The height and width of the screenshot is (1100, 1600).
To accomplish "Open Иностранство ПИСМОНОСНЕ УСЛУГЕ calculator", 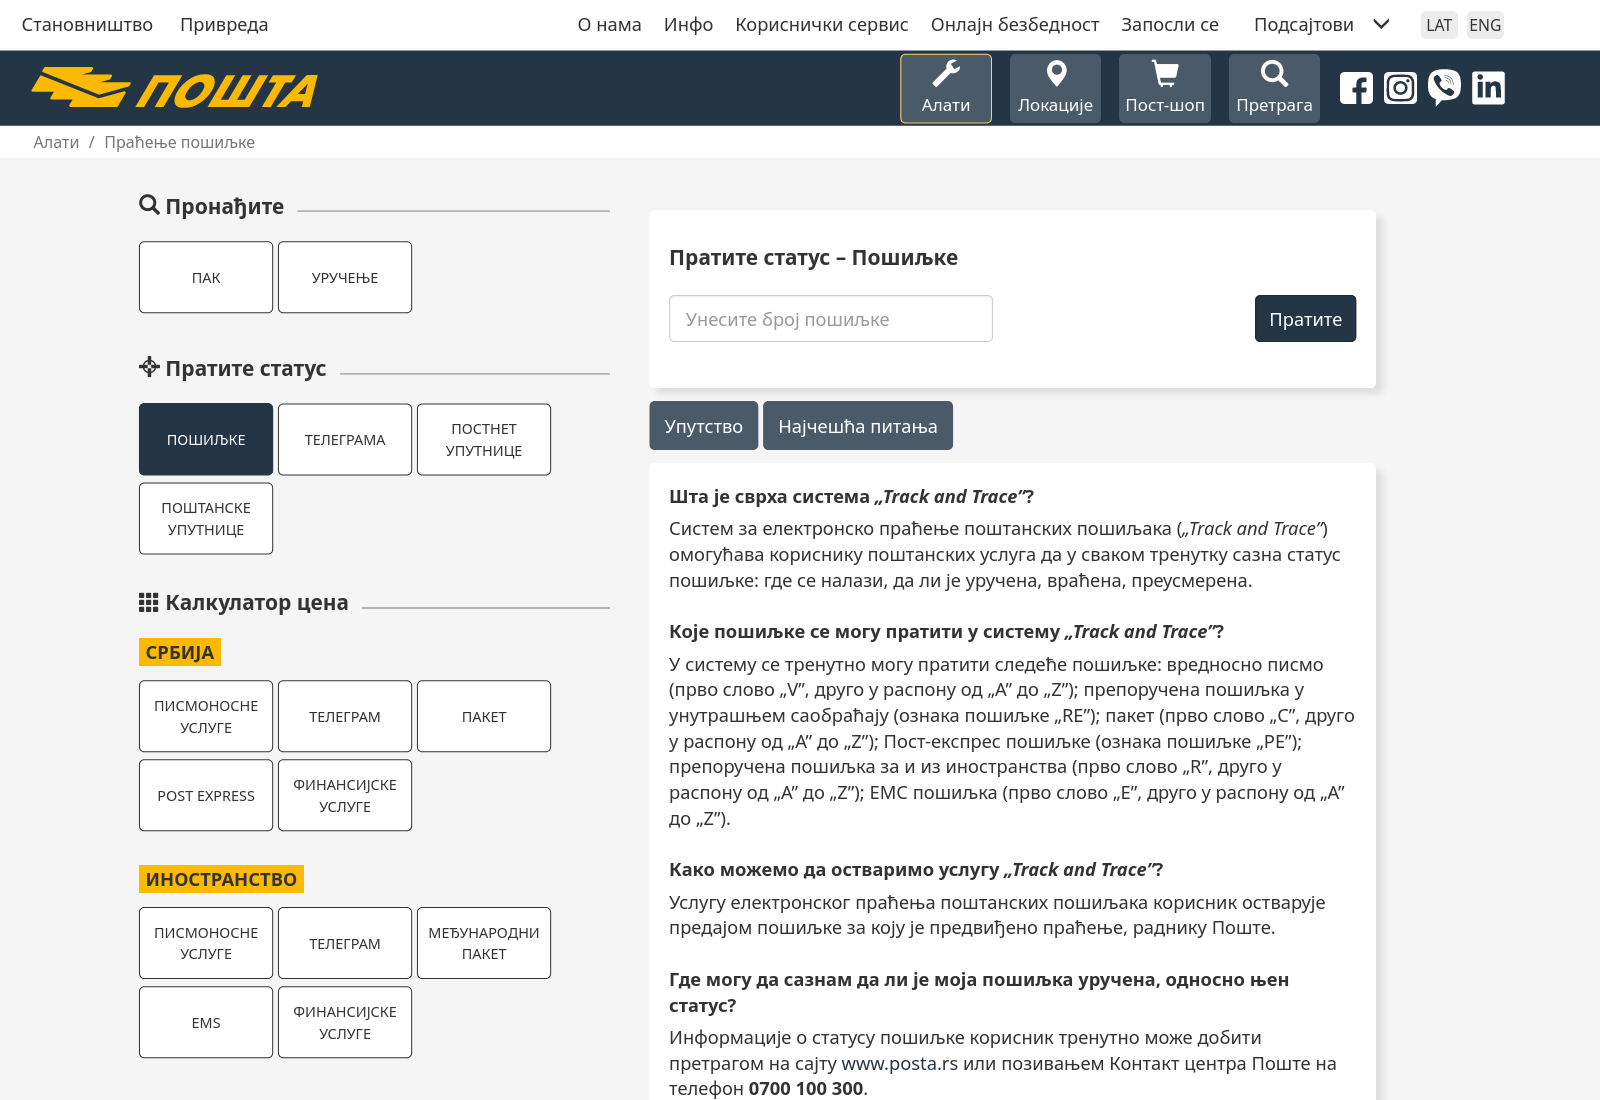I will 206,943.
